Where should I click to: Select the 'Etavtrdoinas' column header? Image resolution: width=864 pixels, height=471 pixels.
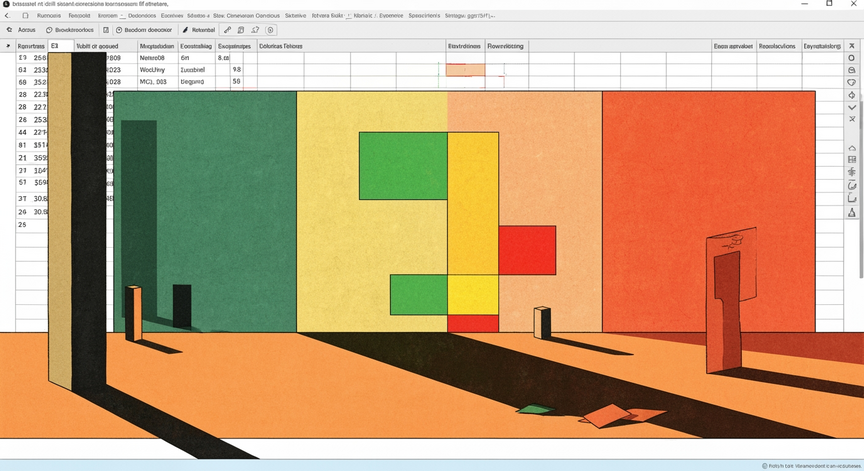click(465, 46)
